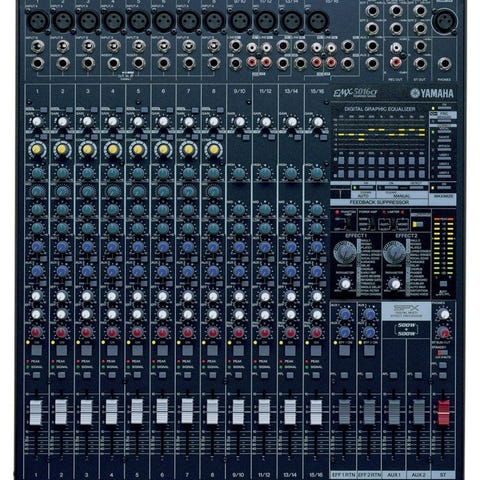Click the channel 8 fader cap
This screenshot has width=480, height=480.
coord(213,411)
